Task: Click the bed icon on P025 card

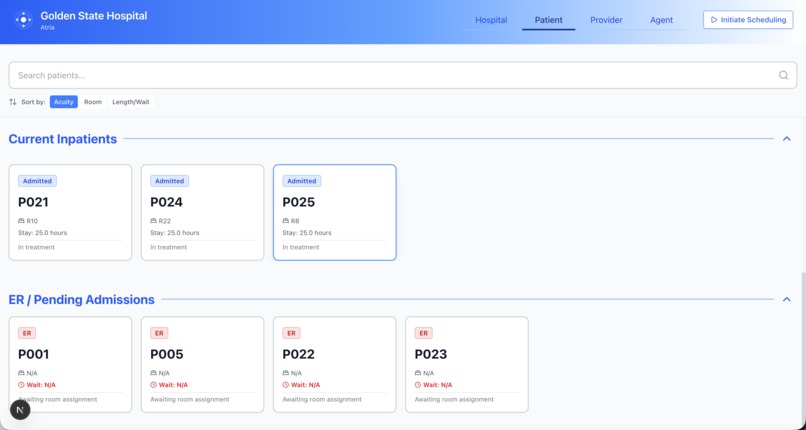Action: coord(285,221)
